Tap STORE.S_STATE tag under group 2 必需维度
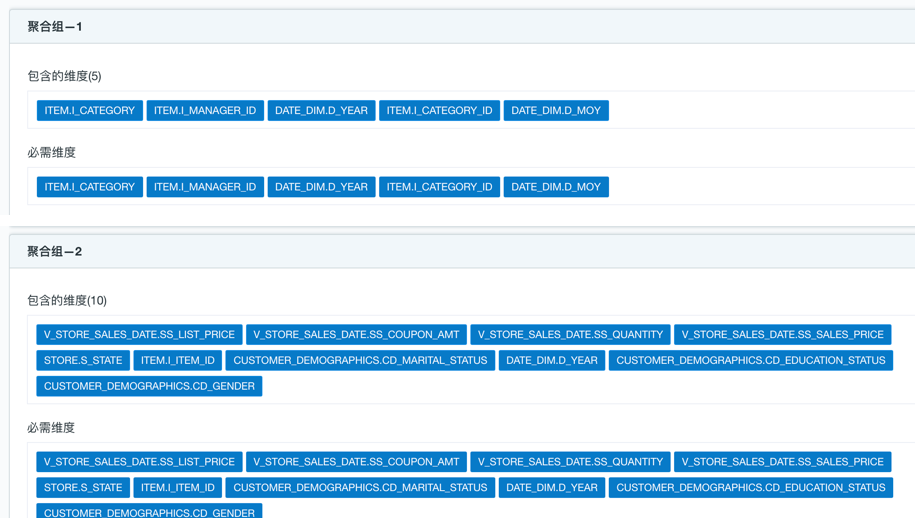915x518 pixels. click(x=83, y=487)
